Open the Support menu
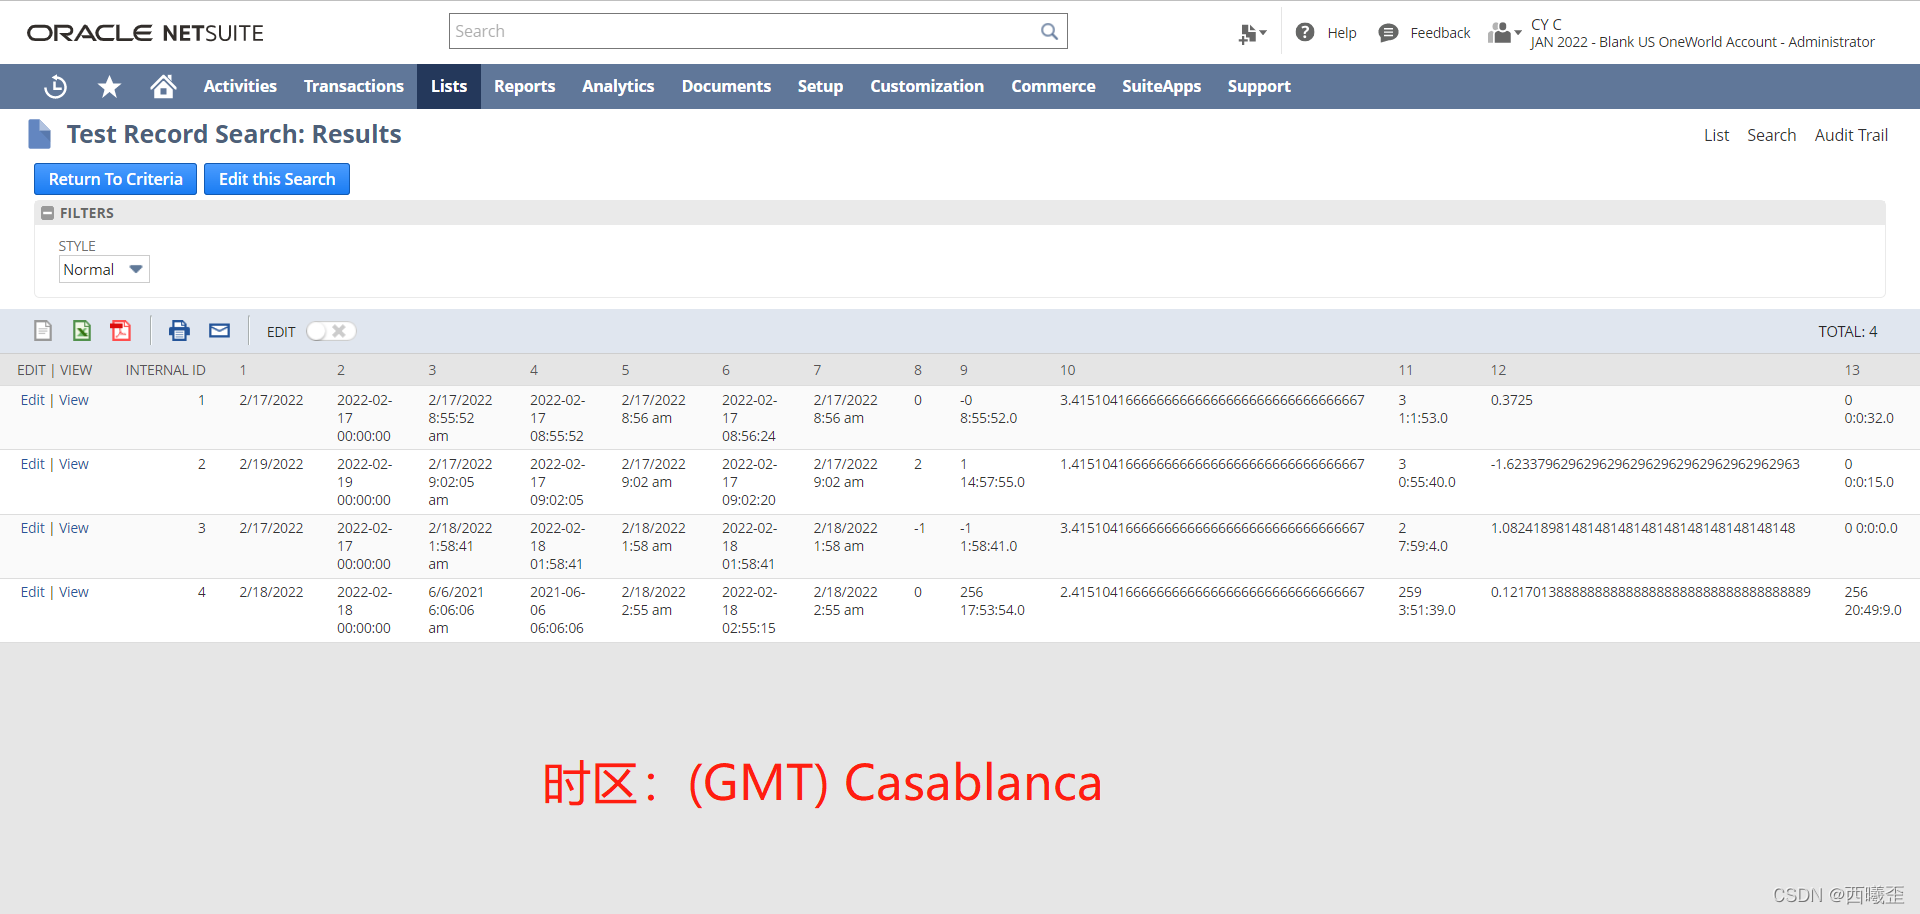This screenshot has height=914, width=1920. click(x=1259, y=86)
